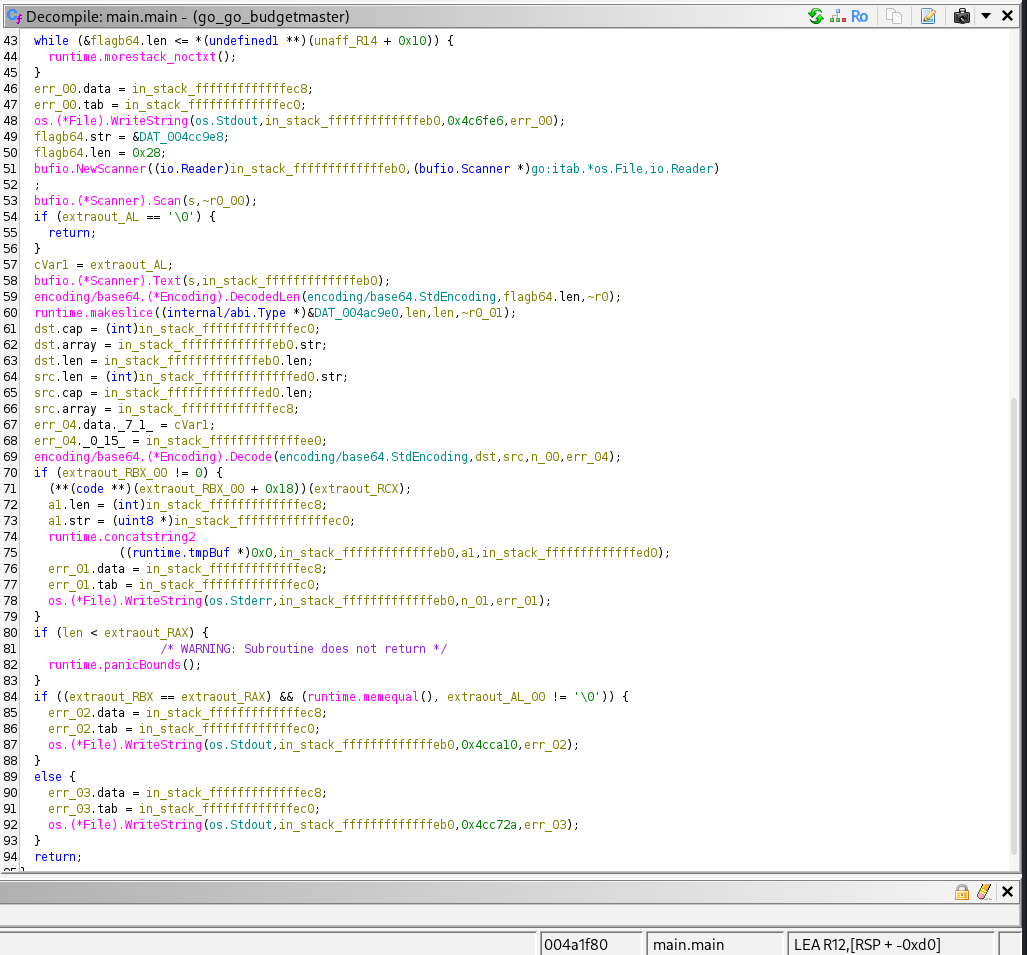1027x955 pixels.
Task: Click a1.str on line 73
Action: pos(69,521)
